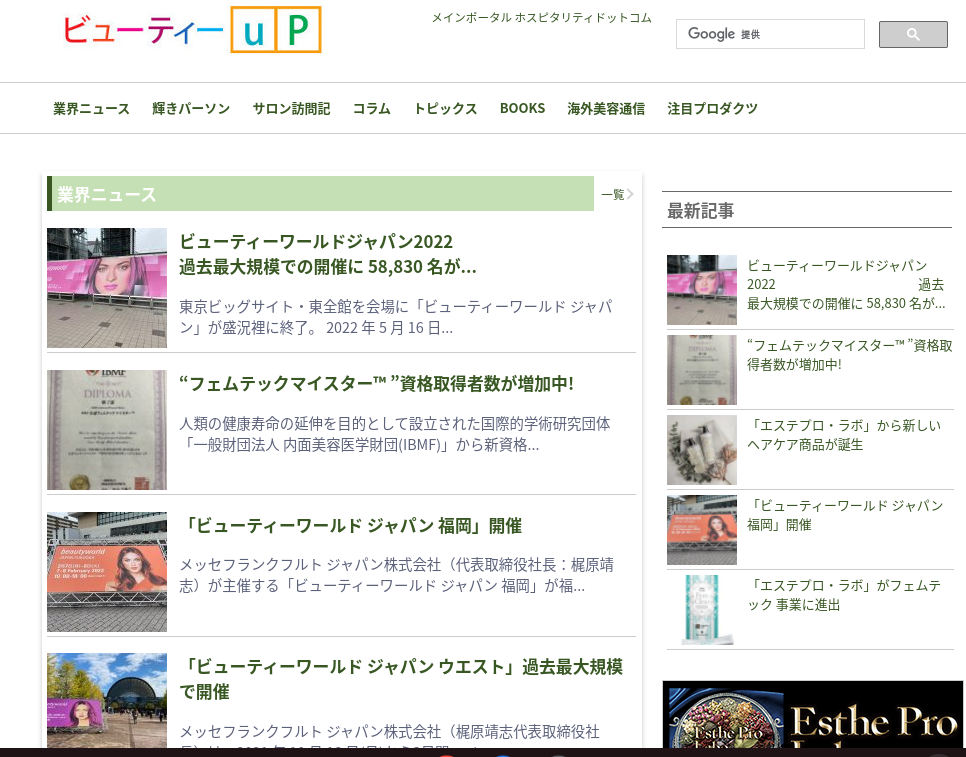Click excerpt starting 人類の健康寿命の延伸を目的

394,434
